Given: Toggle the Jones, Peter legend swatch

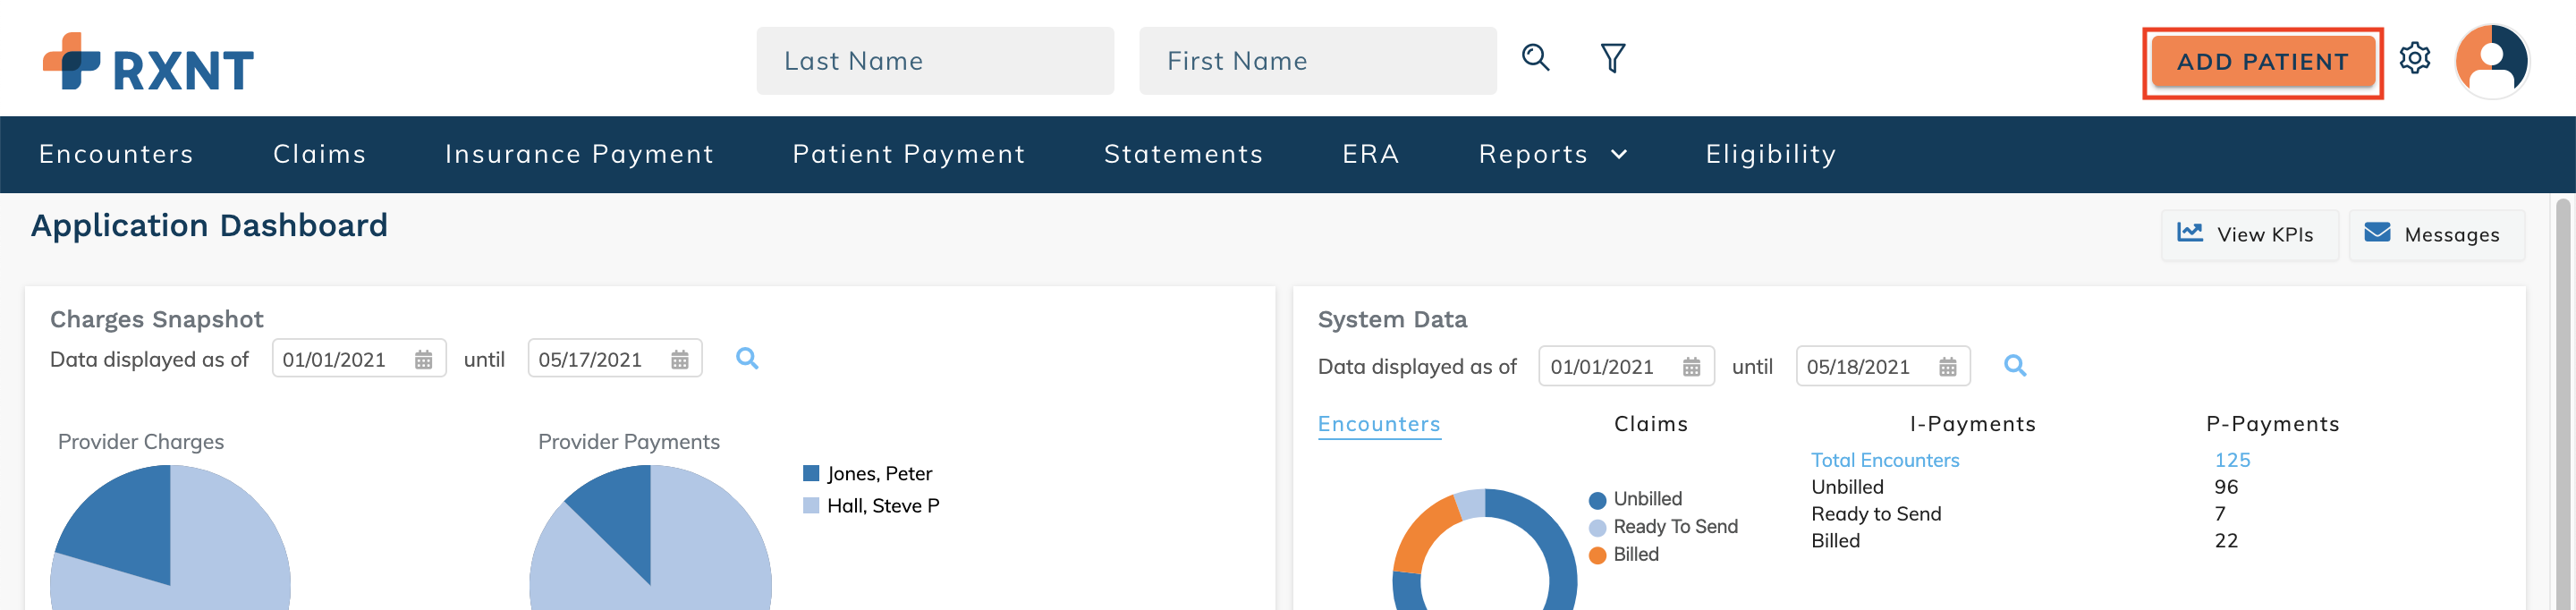Looking at the screenshot, I should coord(811,473).
